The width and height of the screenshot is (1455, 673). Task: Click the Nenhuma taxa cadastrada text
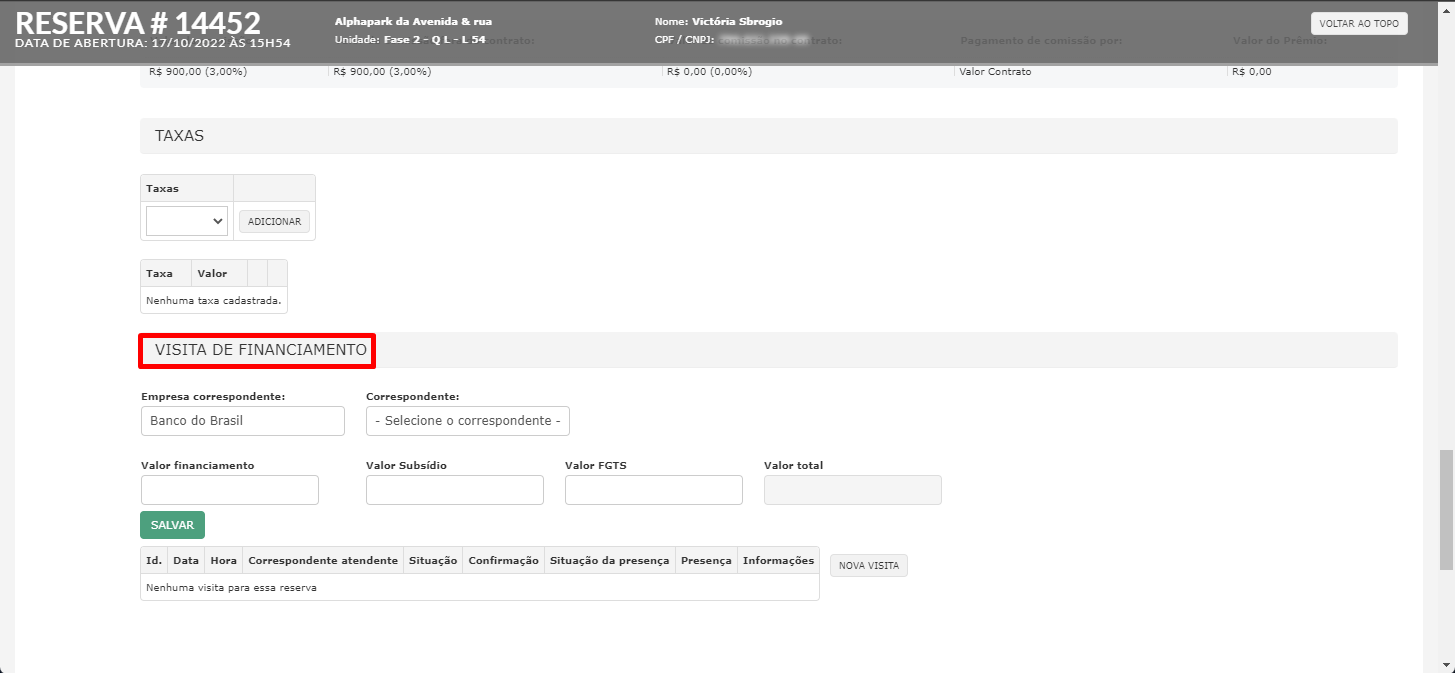click(x=214, y=300)
